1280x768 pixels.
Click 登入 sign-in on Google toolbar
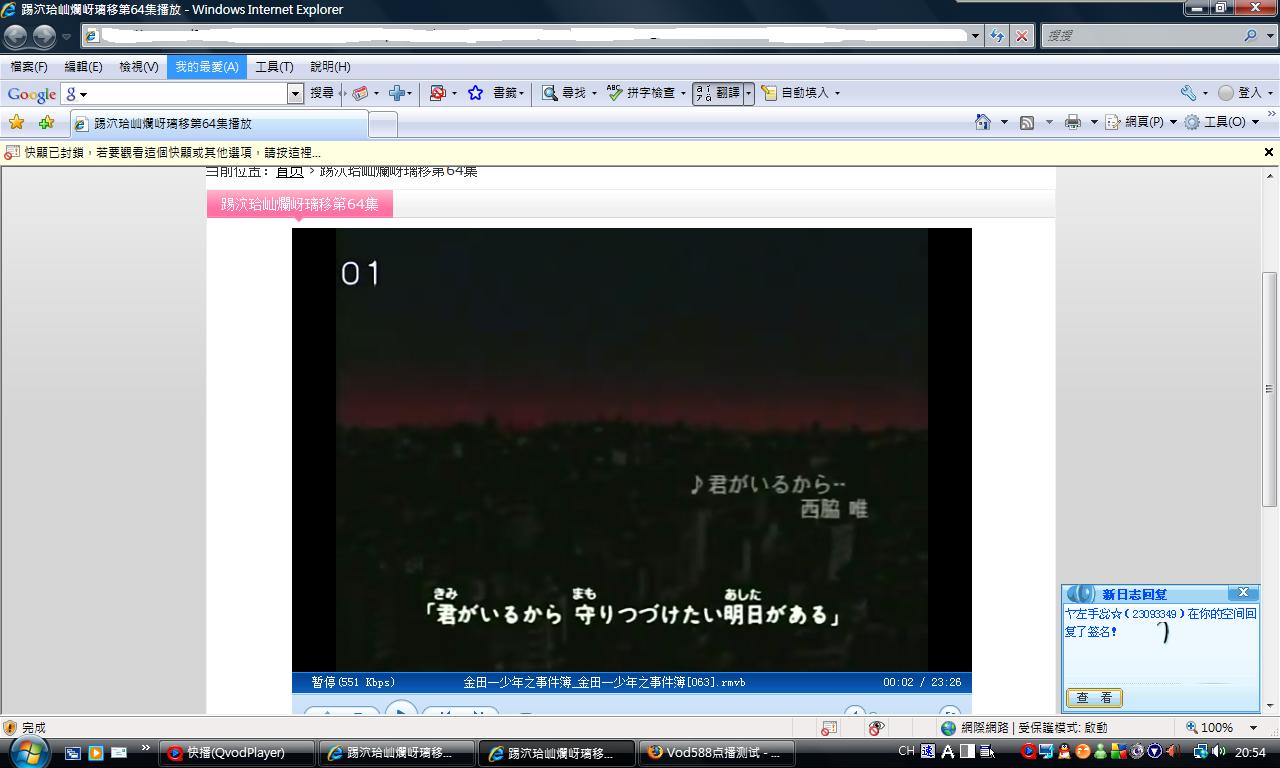[1240, 93]
